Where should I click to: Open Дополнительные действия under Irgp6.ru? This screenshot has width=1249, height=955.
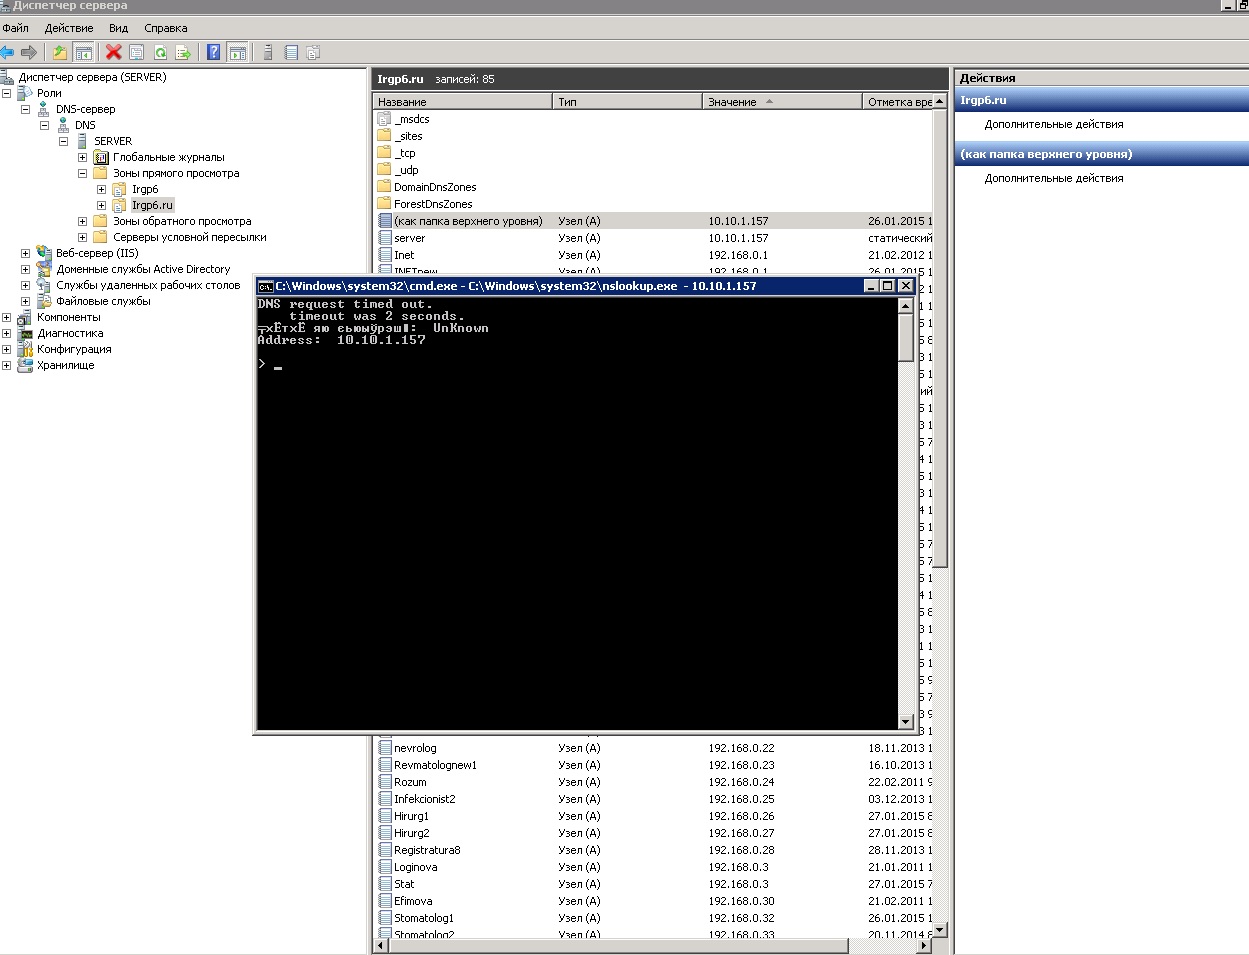pos(1054,124)
